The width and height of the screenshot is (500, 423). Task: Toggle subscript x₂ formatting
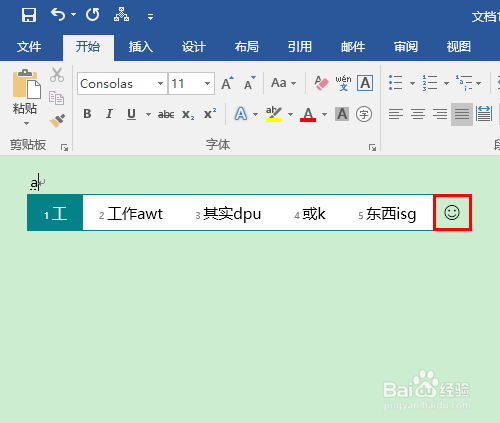click(188, 114)
